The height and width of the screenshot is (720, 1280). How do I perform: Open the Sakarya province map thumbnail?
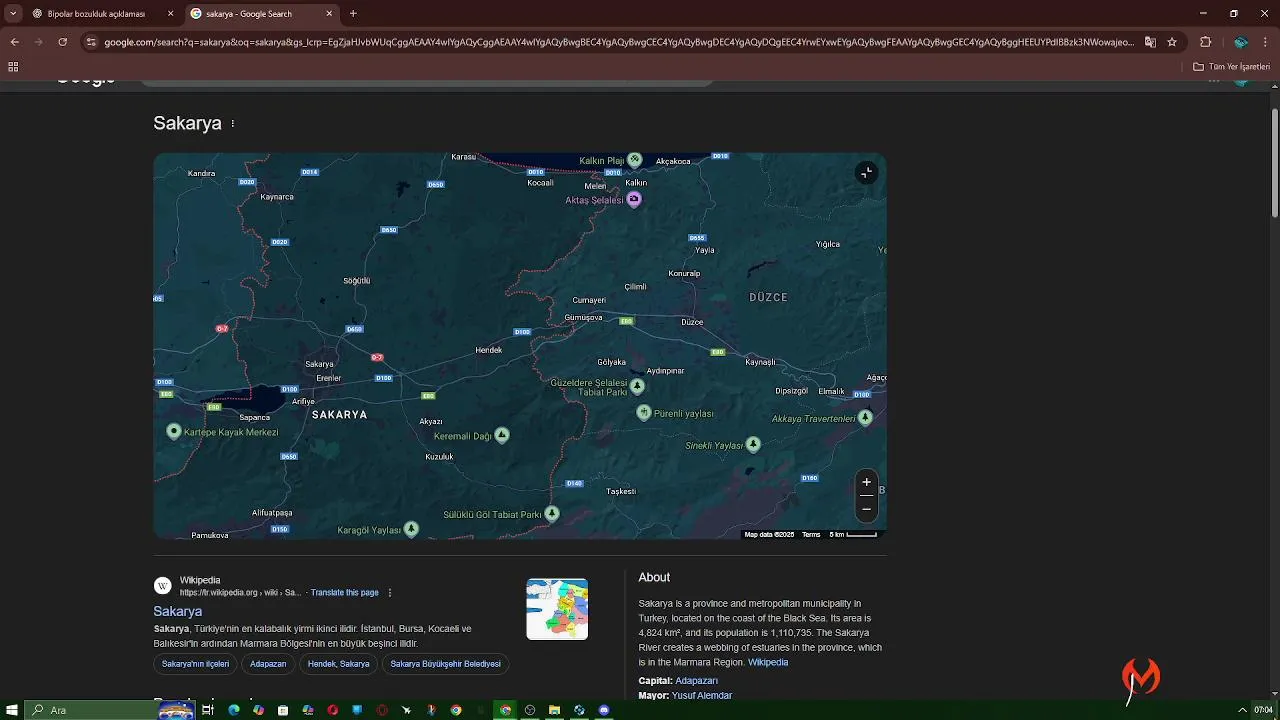point(557,609)
